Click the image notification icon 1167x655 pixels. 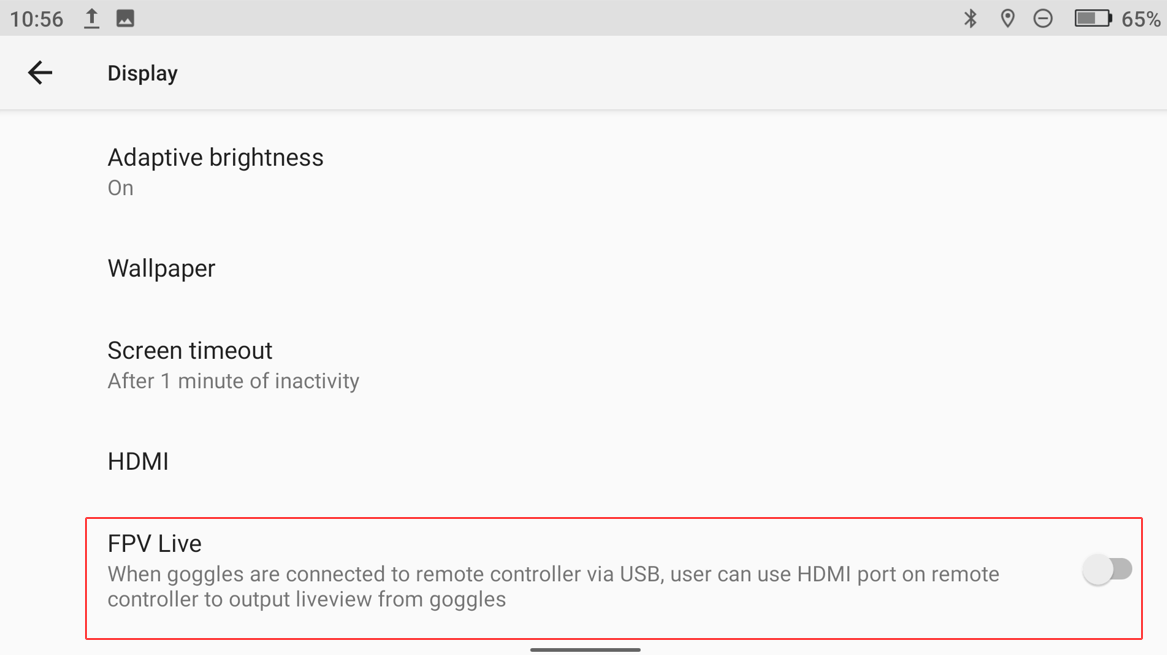click(125, 18)
